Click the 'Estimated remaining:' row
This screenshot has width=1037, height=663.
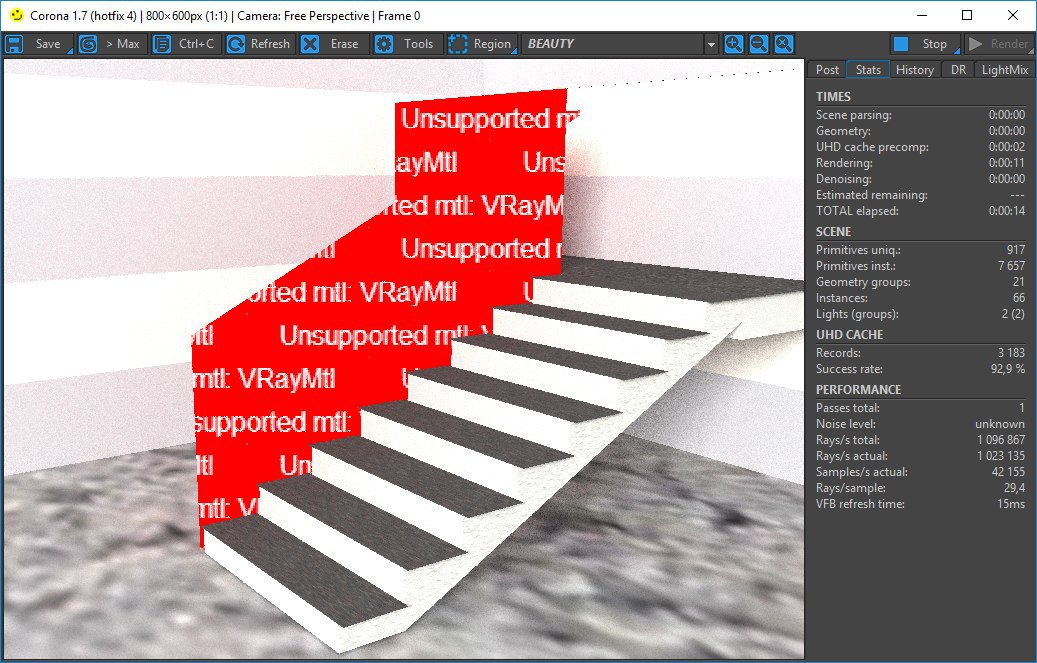click(x=920, y=195)
